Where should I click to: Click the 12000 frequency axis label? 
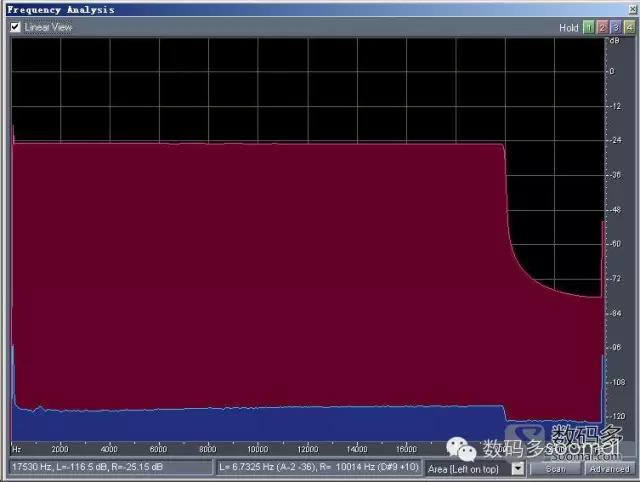[307, 449]
